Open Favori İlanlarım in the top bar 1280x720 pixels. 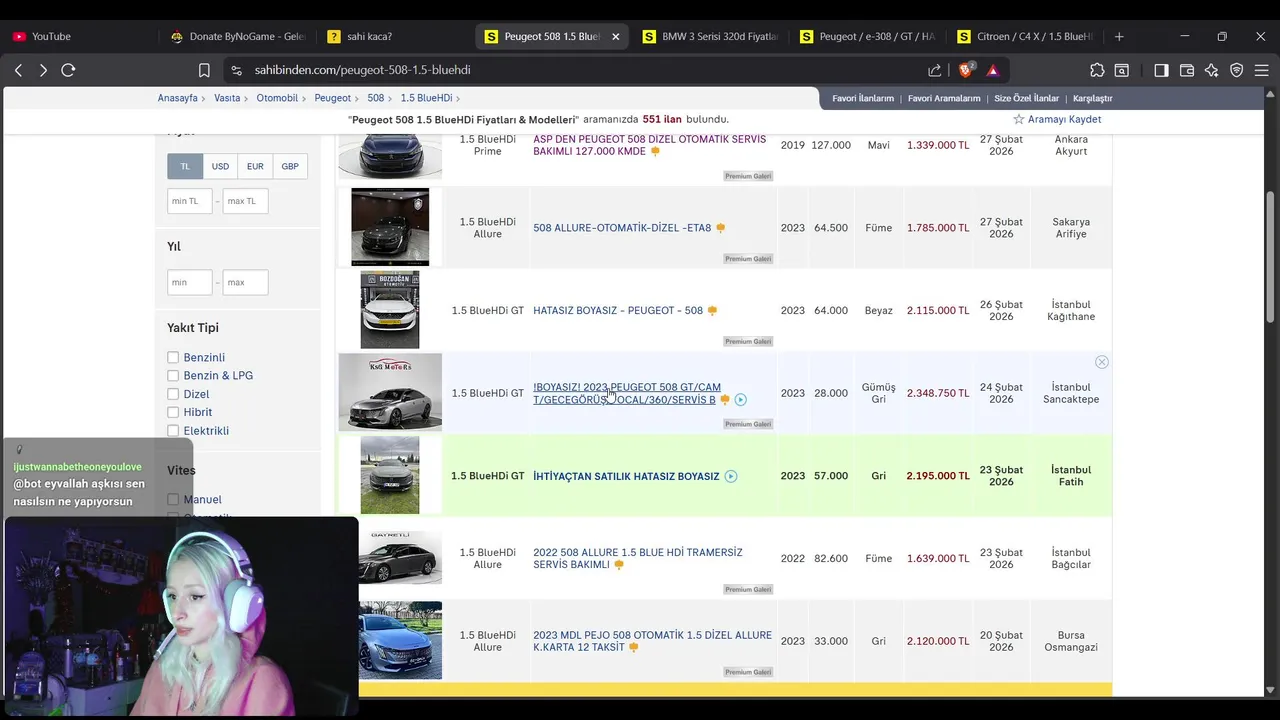pos(863,98)
